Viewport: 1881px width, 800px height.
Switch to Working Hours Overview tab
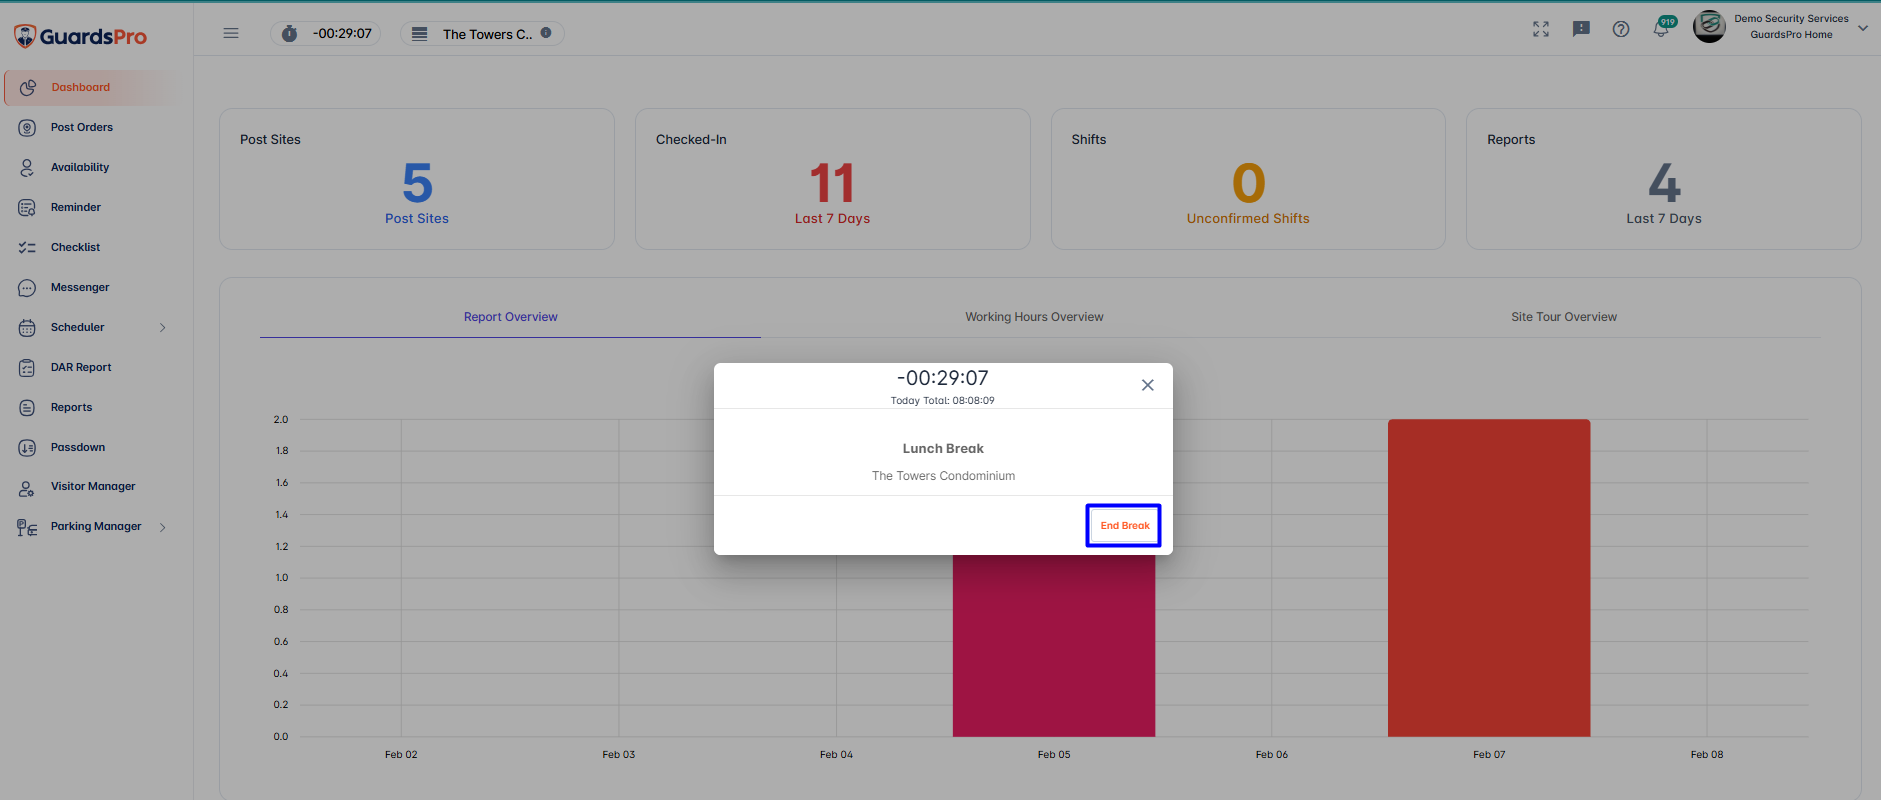pos(1034,317)
